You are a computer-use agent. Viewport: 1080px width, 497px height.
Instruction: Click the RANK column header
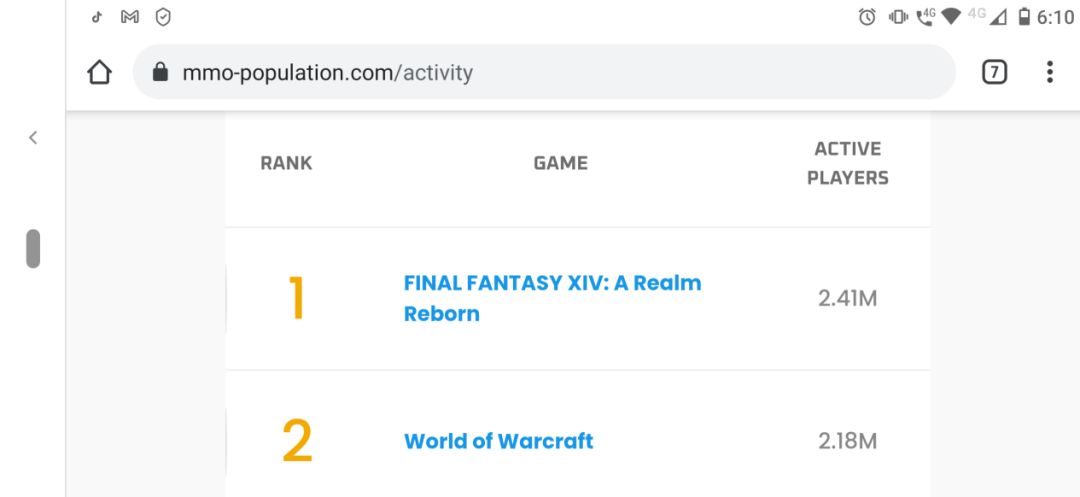tap(286, 164)
